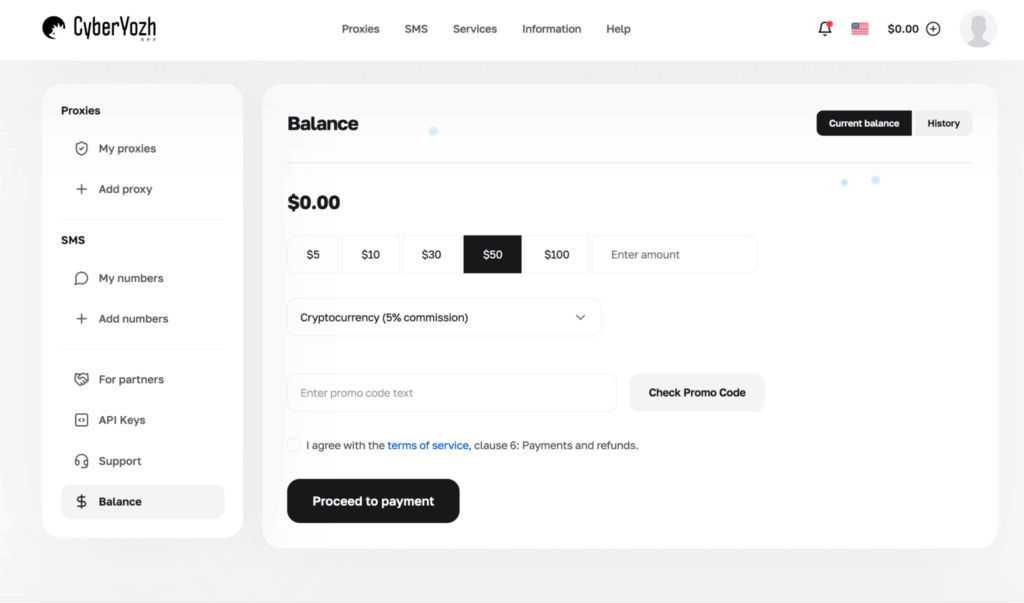The image size is (1024, 603).
Task: Click the Proceed to payment button
Action: [373, 500]
